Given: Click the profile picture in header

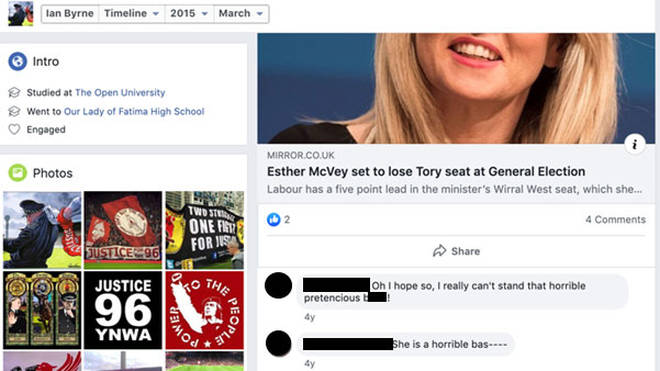Looking at the screenshot, I should click(21, 13).
